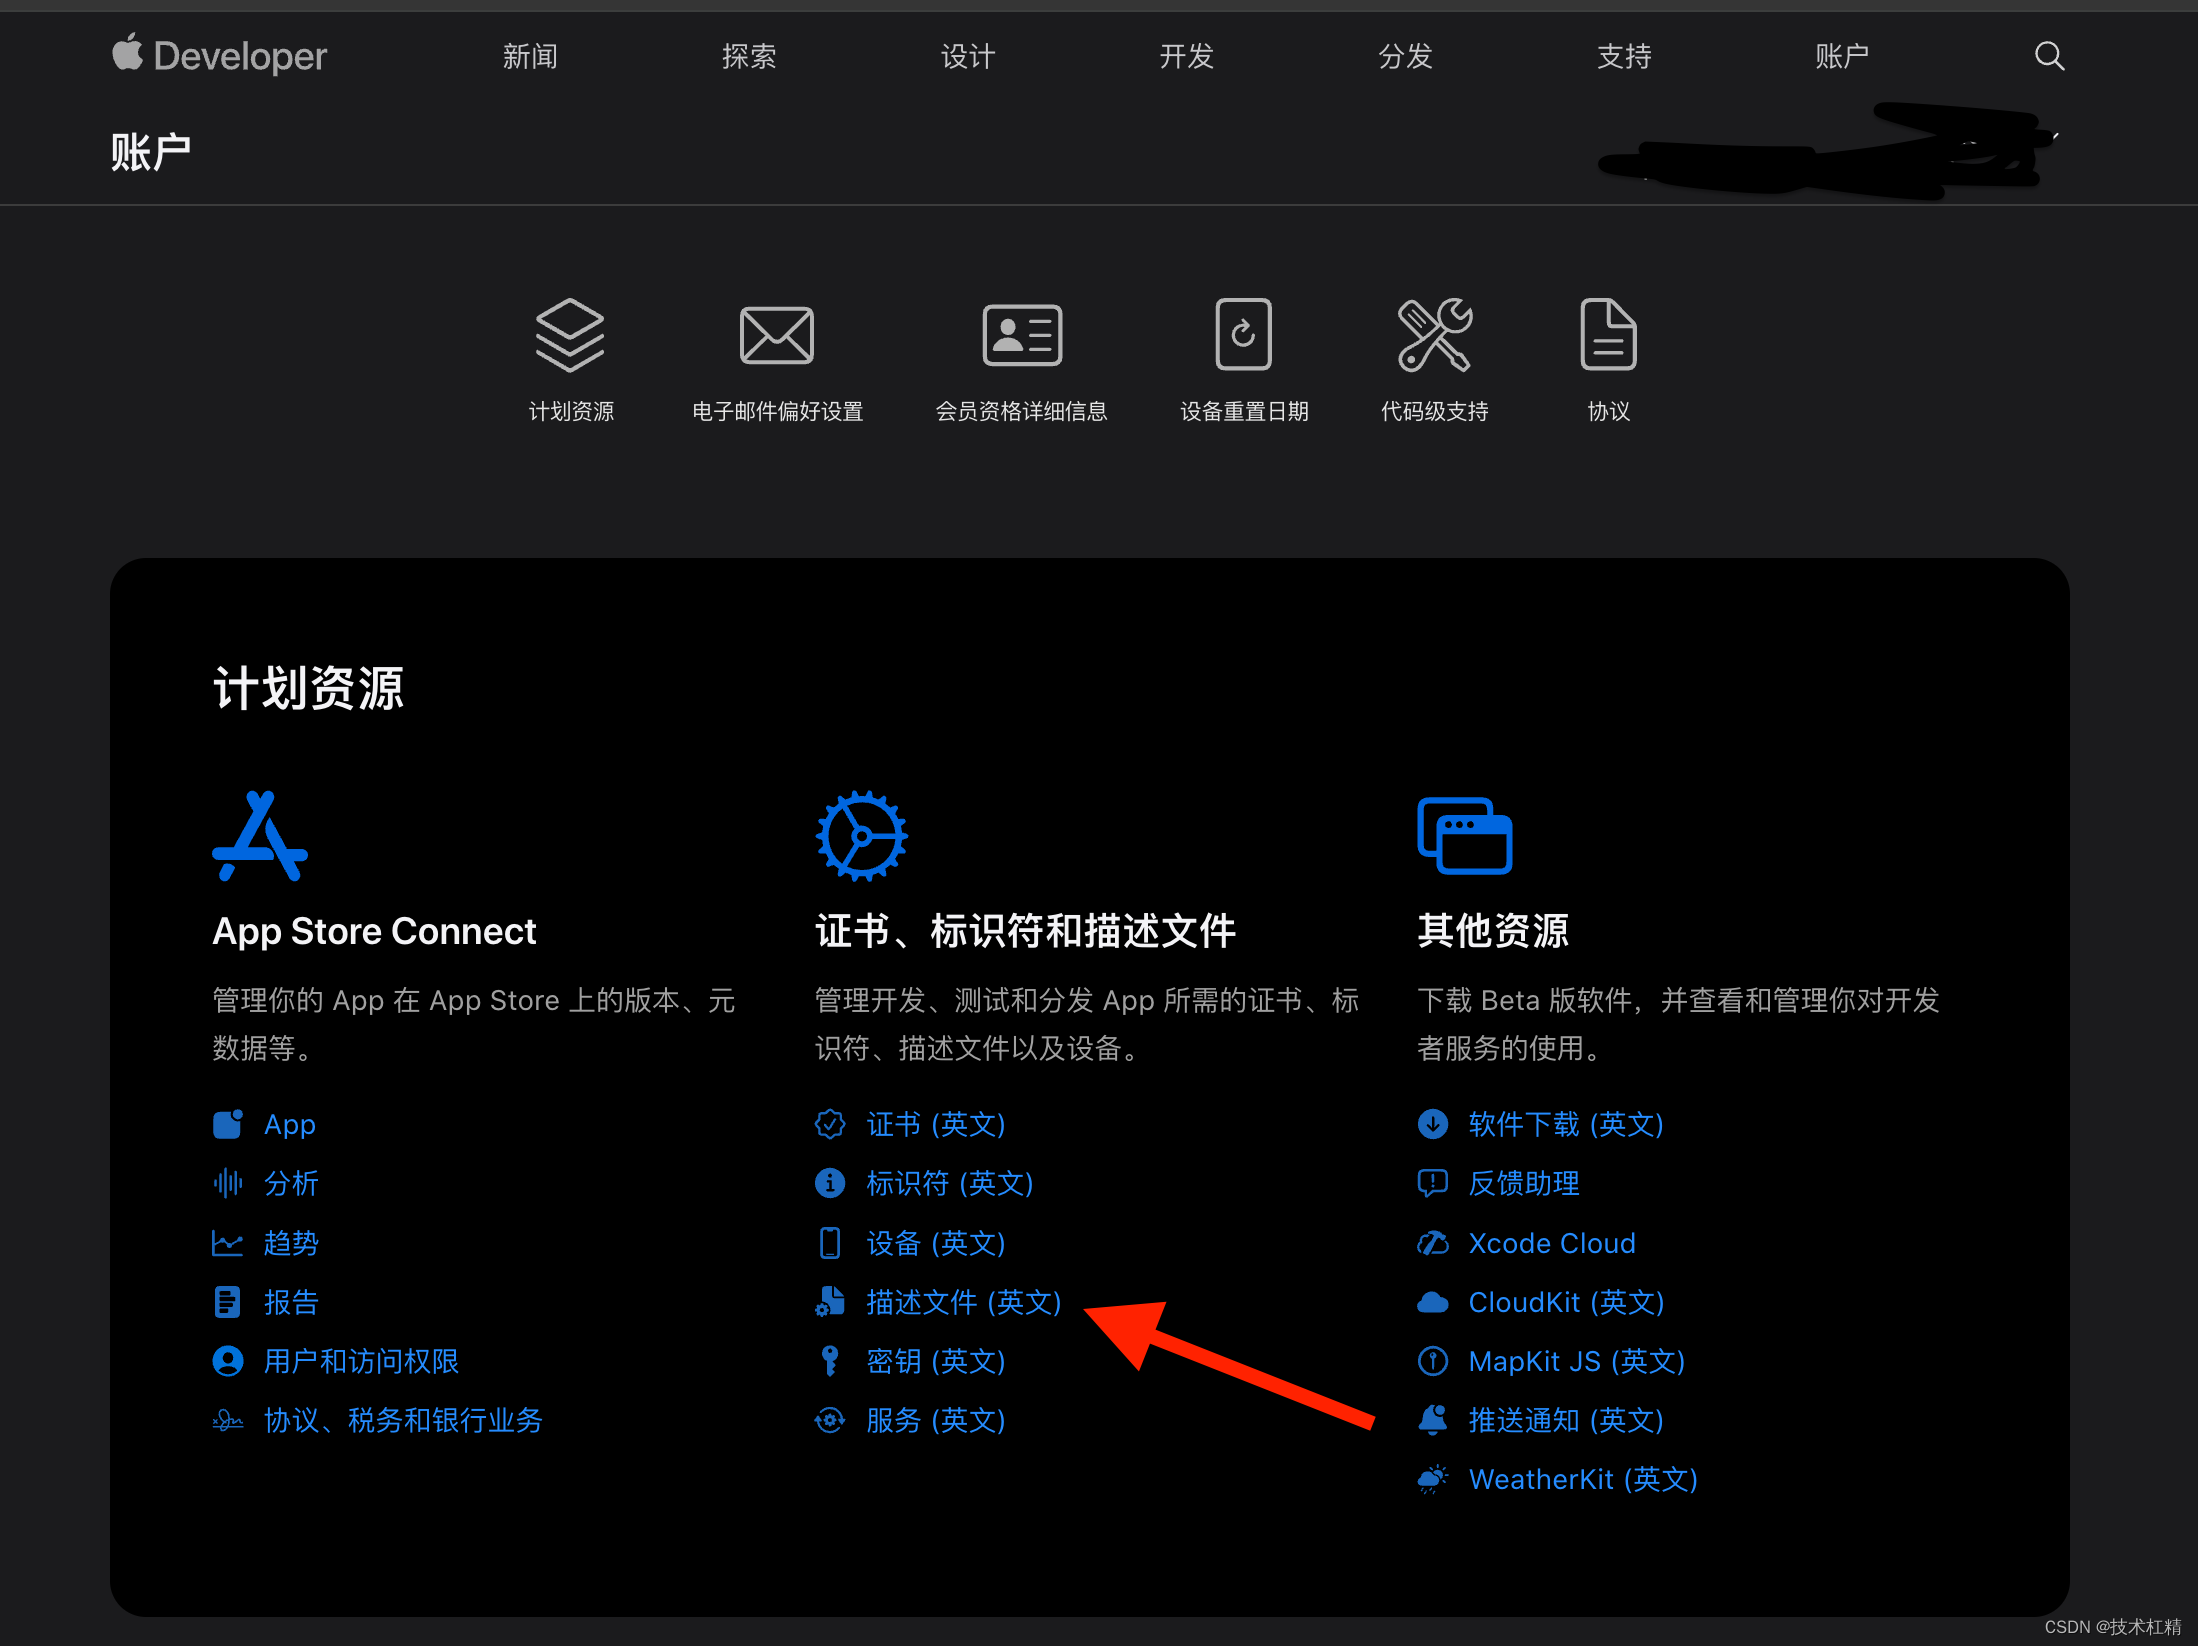2198x1646 pixels.
Task: Open the Xcode Cloud link
Action: (x=1552, y=1243)
